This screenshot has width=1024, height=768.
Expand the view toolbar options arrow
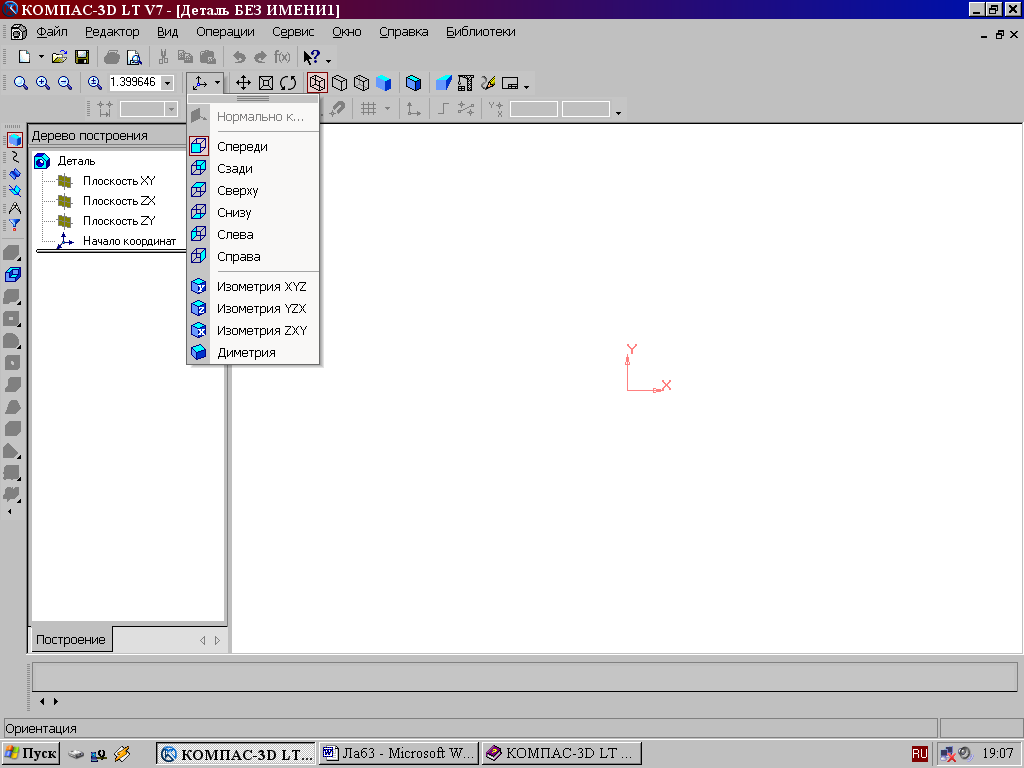coord(526,87)
